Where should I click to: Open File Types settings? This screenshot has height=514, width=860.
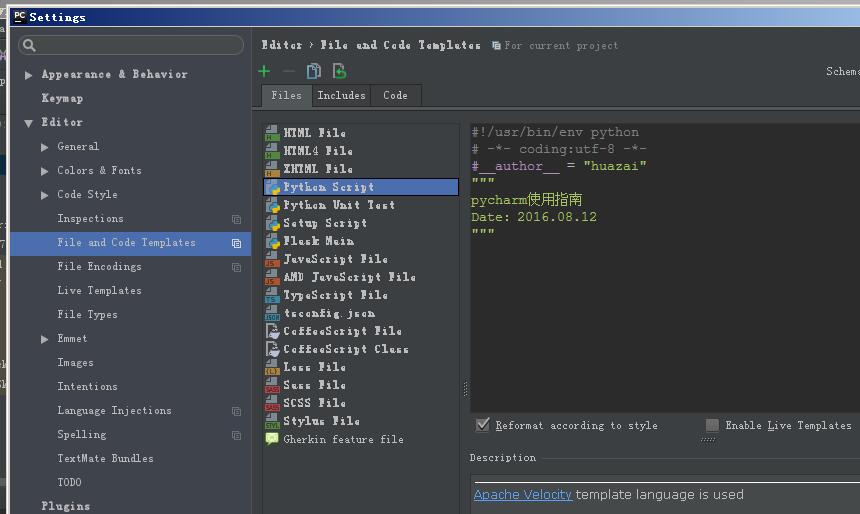pyautogui.click(x=87, y=314)
